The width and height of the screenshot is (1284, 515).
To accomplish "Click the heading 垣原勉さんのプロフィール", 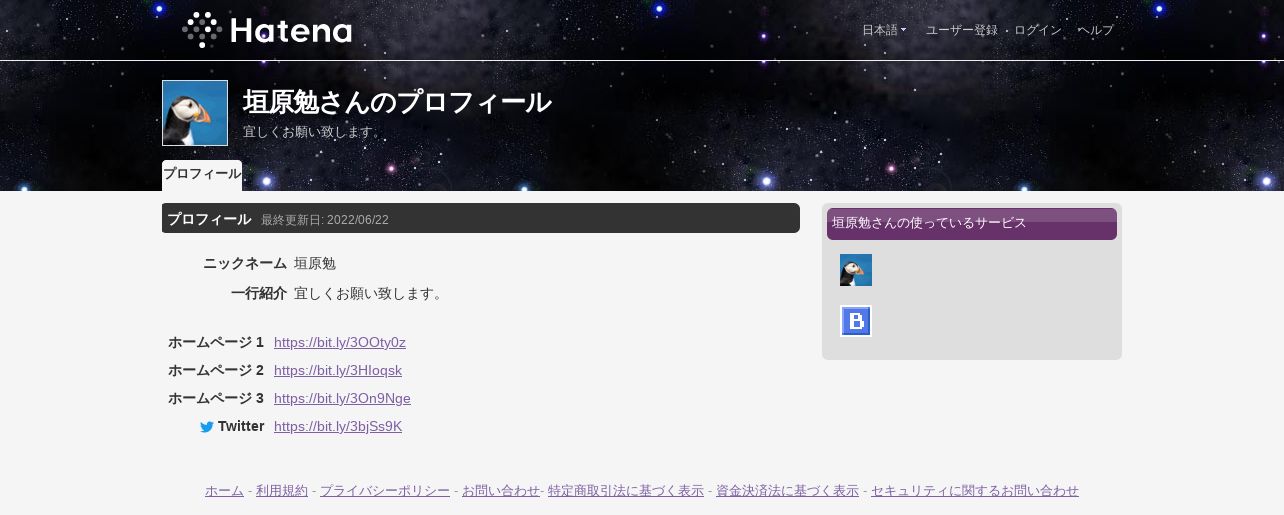I will click(x=397, y=102).
